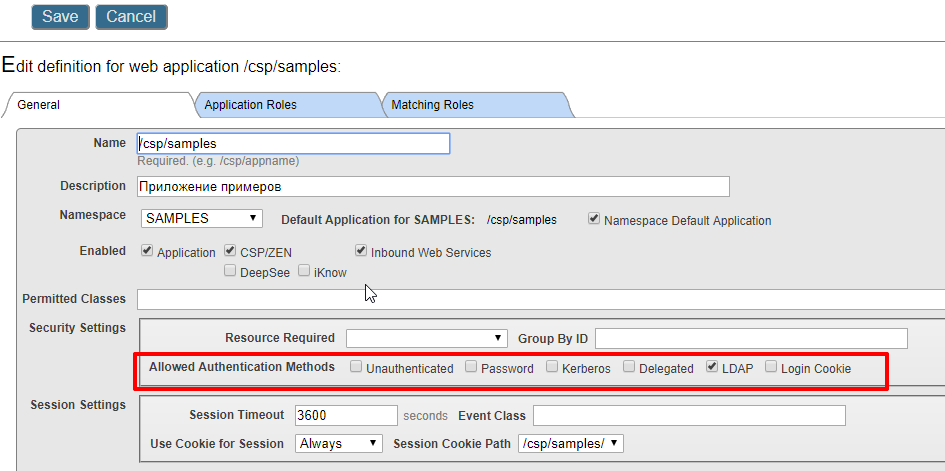Click the Name input field
The height and width of the screenshot is (471, 945).
pos(294,143)
